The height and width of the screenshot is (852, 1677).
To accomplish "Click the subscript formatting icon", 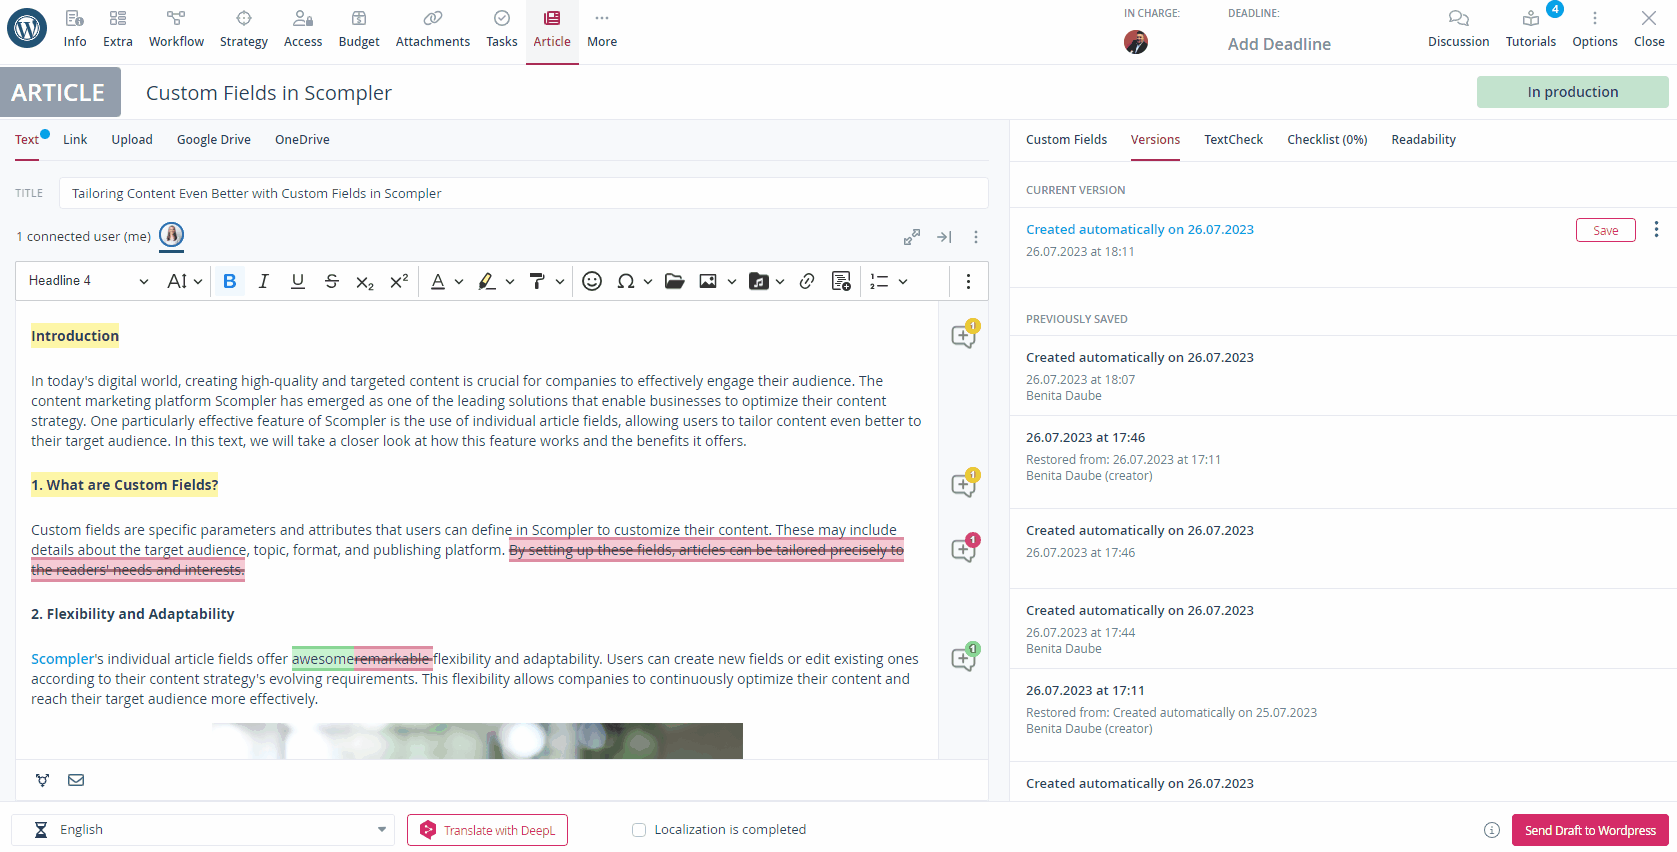I will coord(365,281).
